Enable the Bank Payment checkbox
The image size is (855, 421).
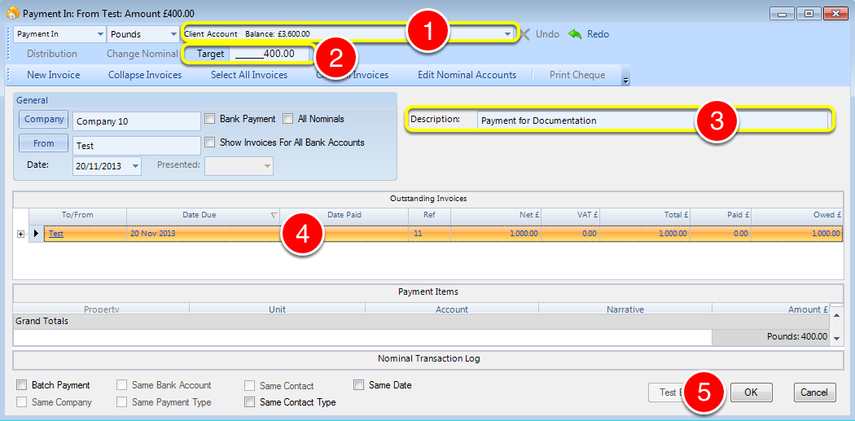pos(209,118)
